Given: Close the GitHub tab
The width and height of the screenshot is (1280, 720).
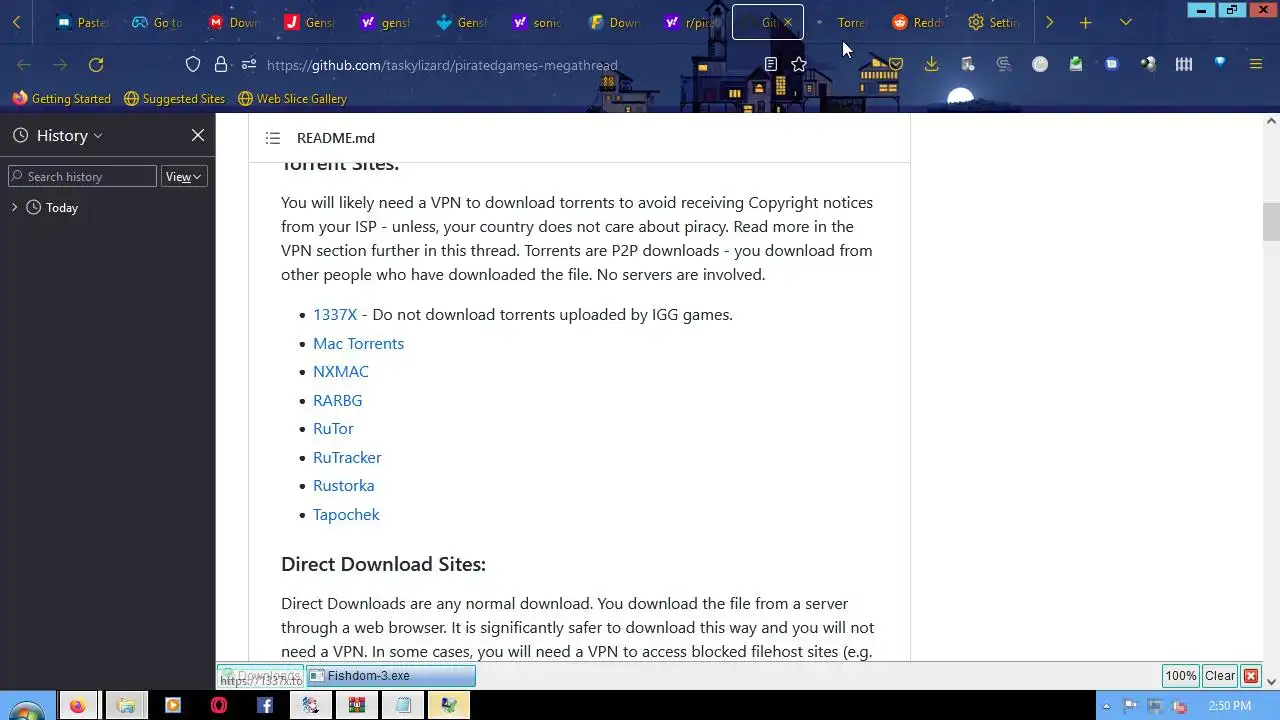Looking at the screenshot, I should coord(788,22).
